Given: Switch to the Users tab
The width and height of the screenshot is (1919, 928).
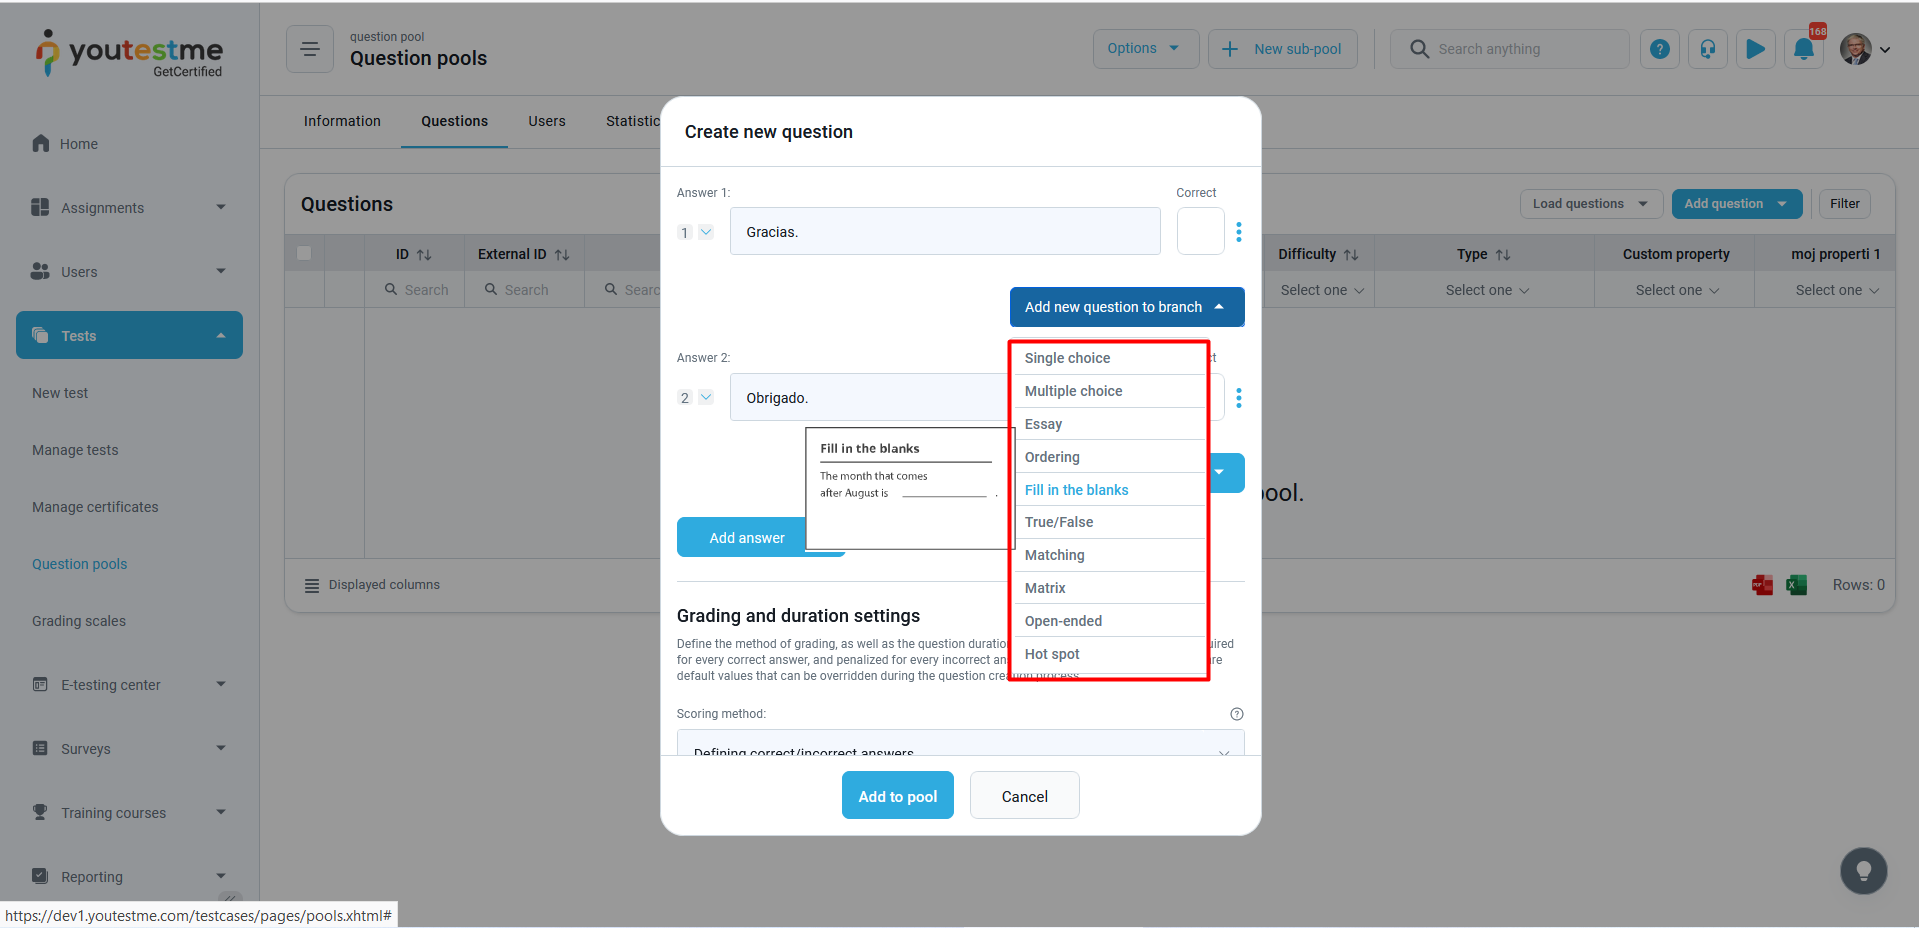Looking at the screenshot, I should (x=547, y=121).
